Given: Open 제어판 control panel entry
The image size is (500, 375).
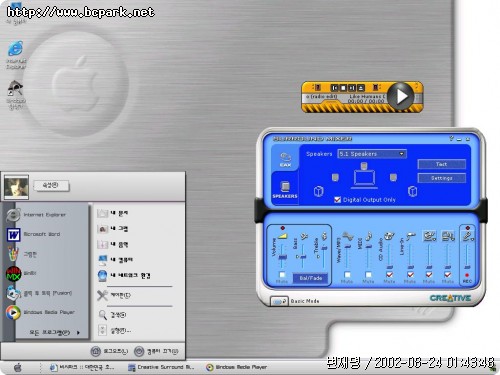Looking at the screenshot, I should pyautogui.click(x=114, y=295).
